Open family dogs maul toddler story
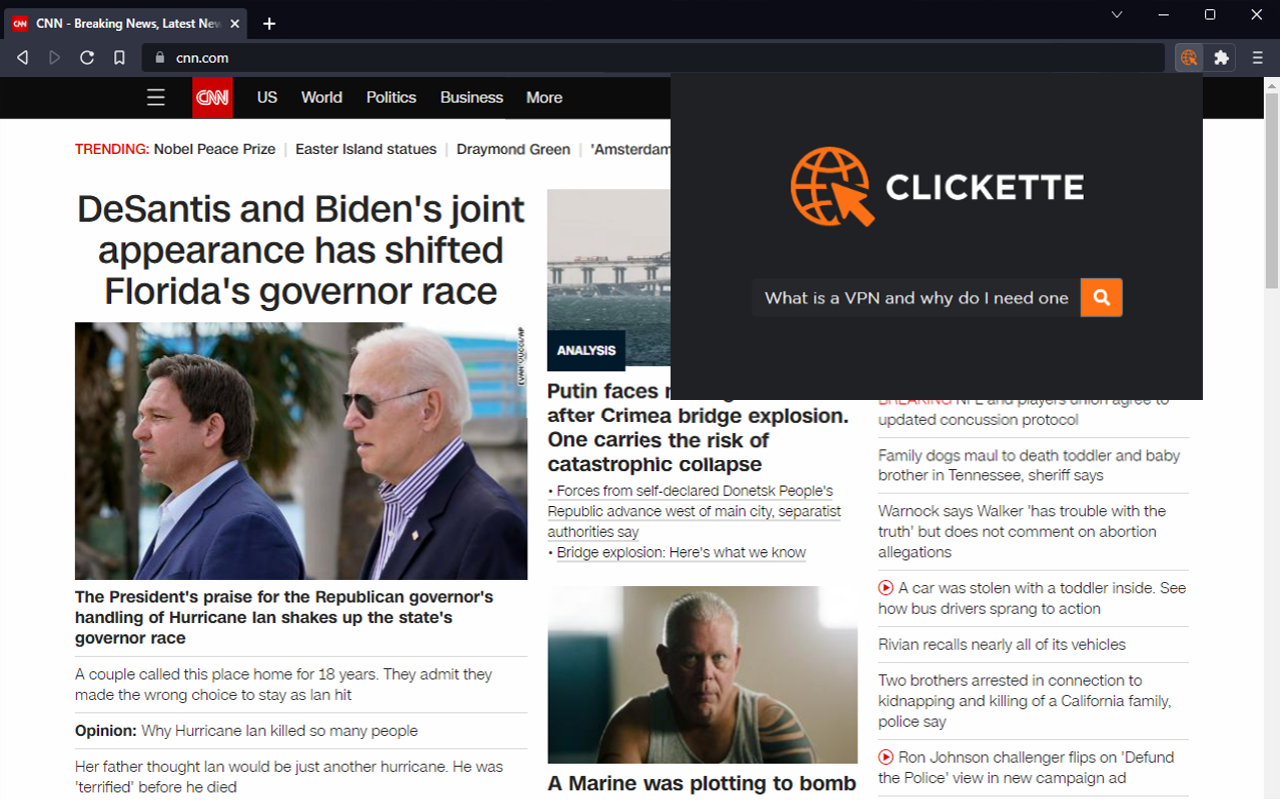The height and width of the screenshot is (800, 1280). (1029, 465)
